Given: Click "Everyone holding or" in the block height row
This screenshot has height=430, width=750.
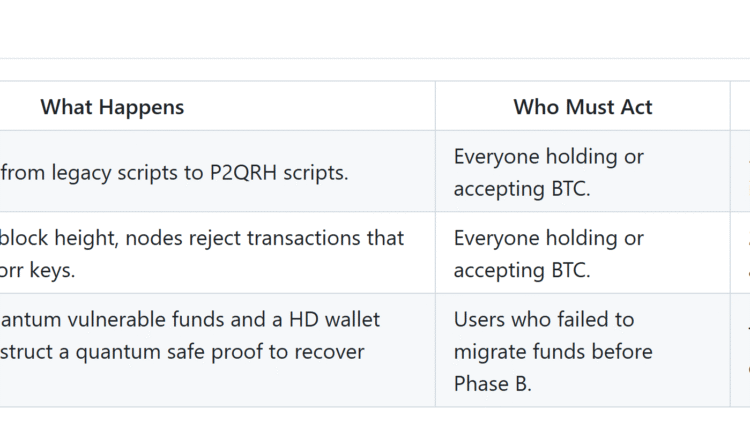Looking at the screenshot, I should (548, 238).
